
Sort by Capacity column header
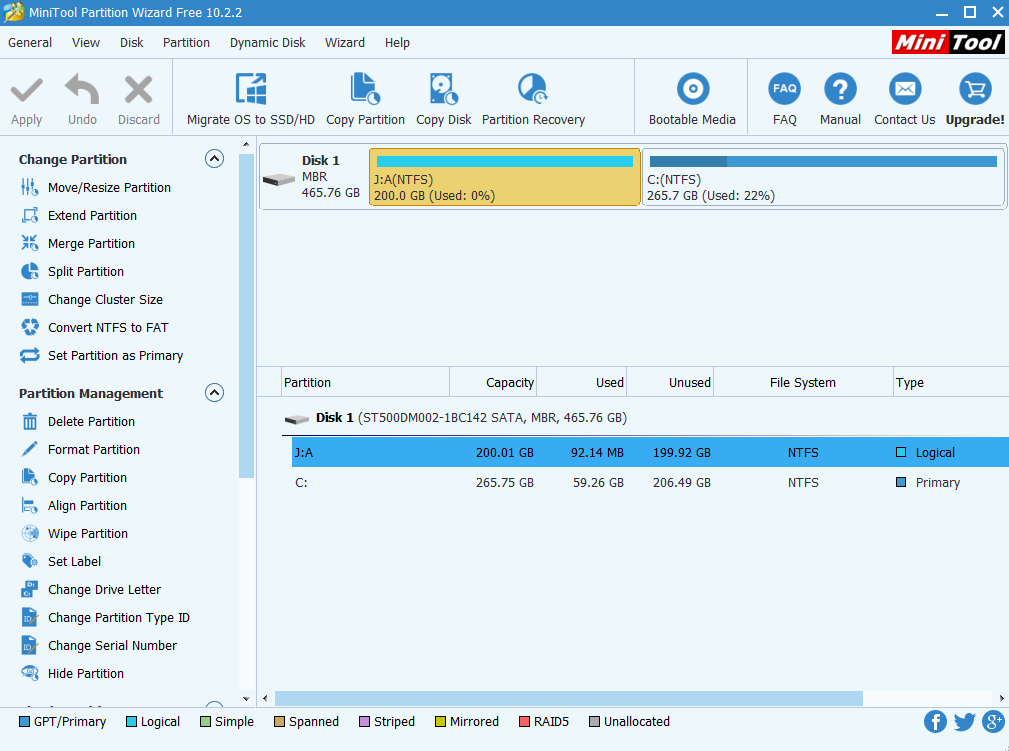493,382
